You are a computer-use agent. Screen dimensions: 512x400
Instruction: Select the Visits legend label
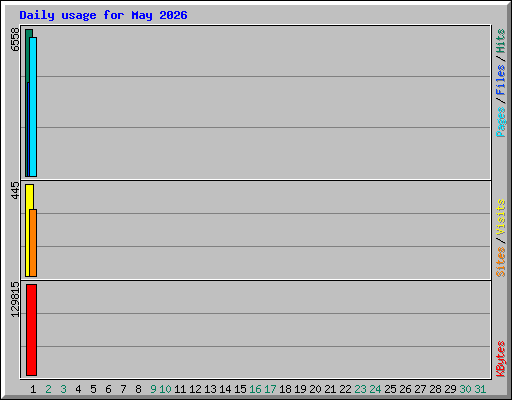(x=501, y=218)
